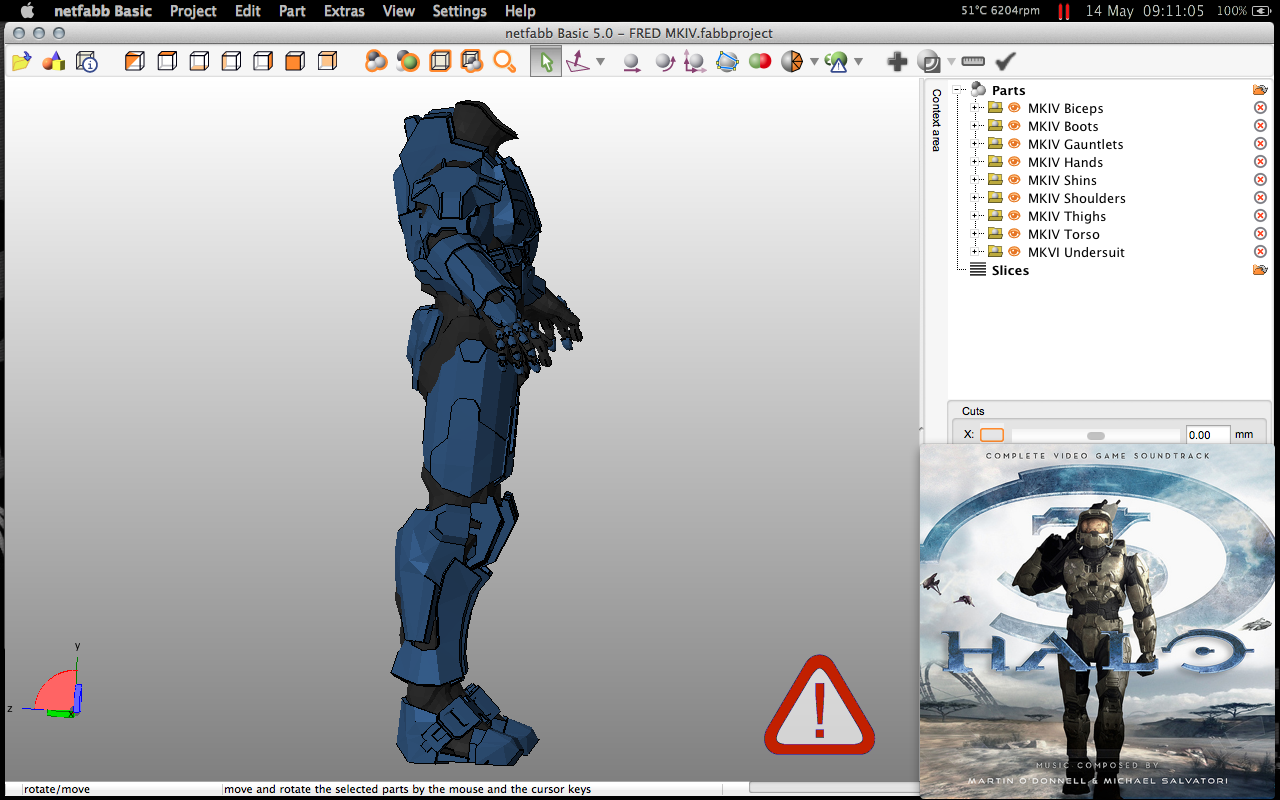Open the Settings menu
Image resolution: width=1280 pixels, height=800 pixels.
(459, 11)
